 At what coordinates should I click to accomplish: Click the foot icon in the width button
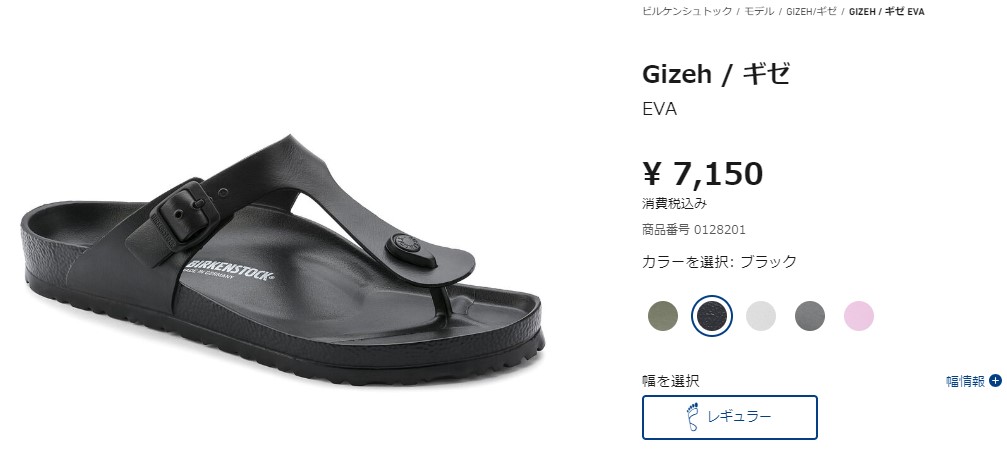pos(692,417)
